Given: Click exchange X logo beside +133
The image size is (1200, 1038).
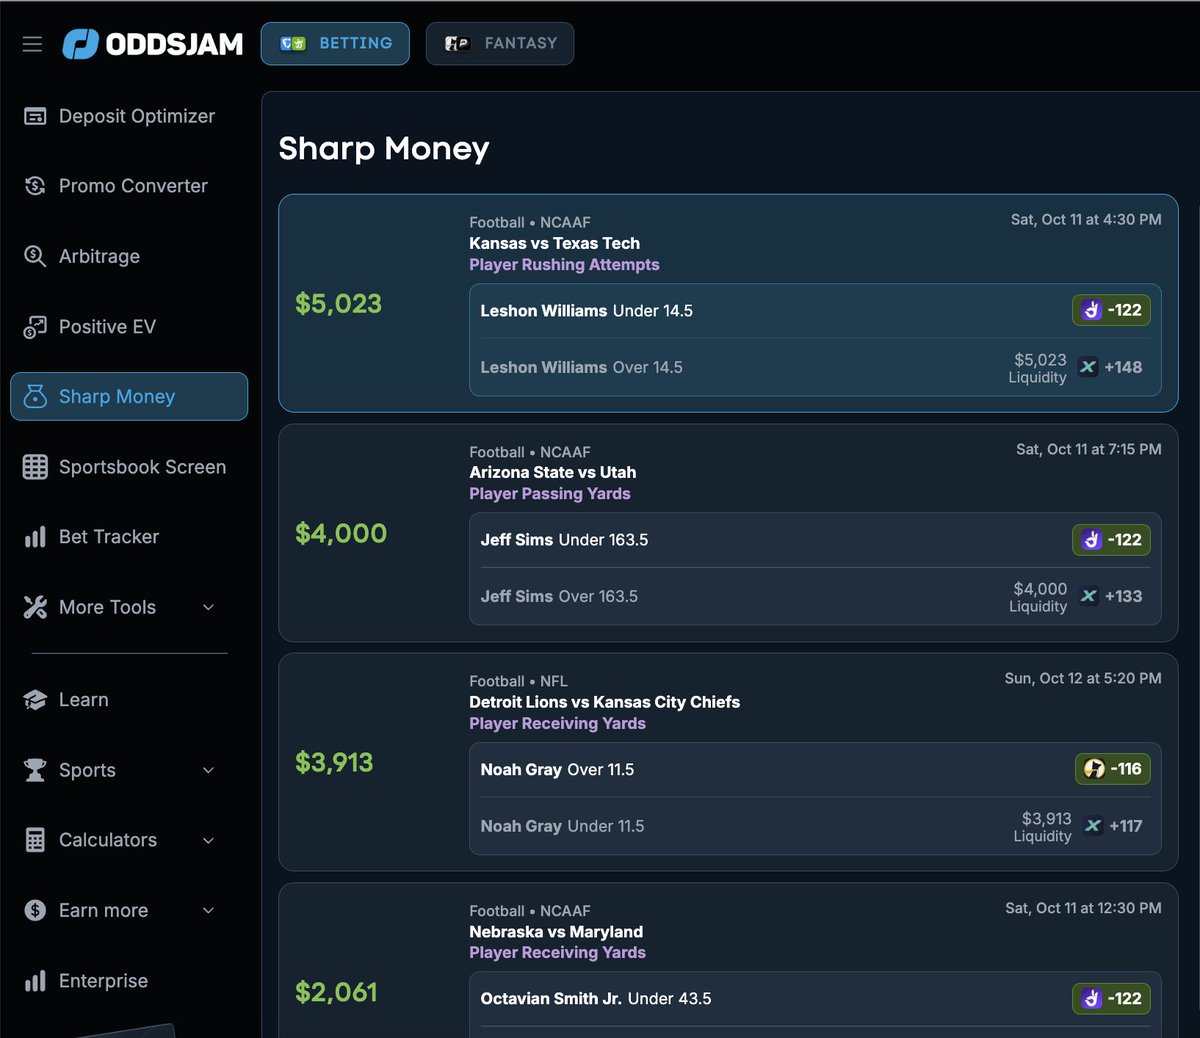Looking at the screenshot, I should click(1088, 596).
